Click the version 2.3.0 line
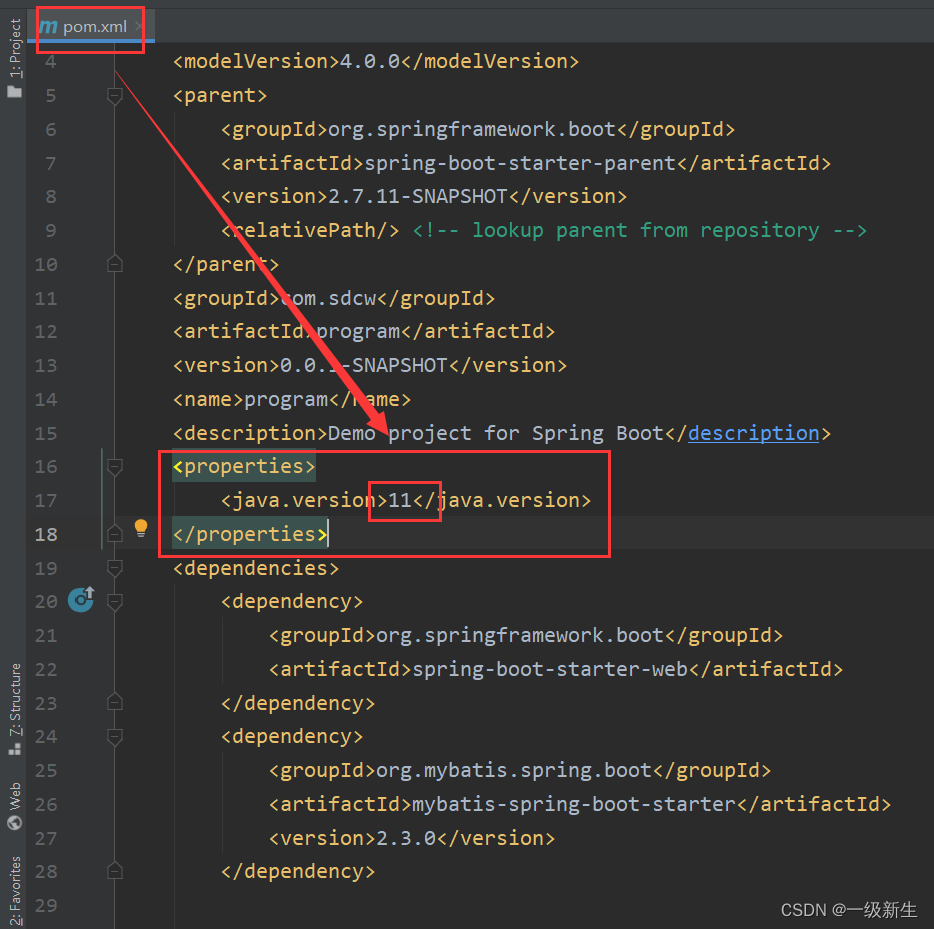The height and width of the screenshot is (929, 934). point(412,838)
